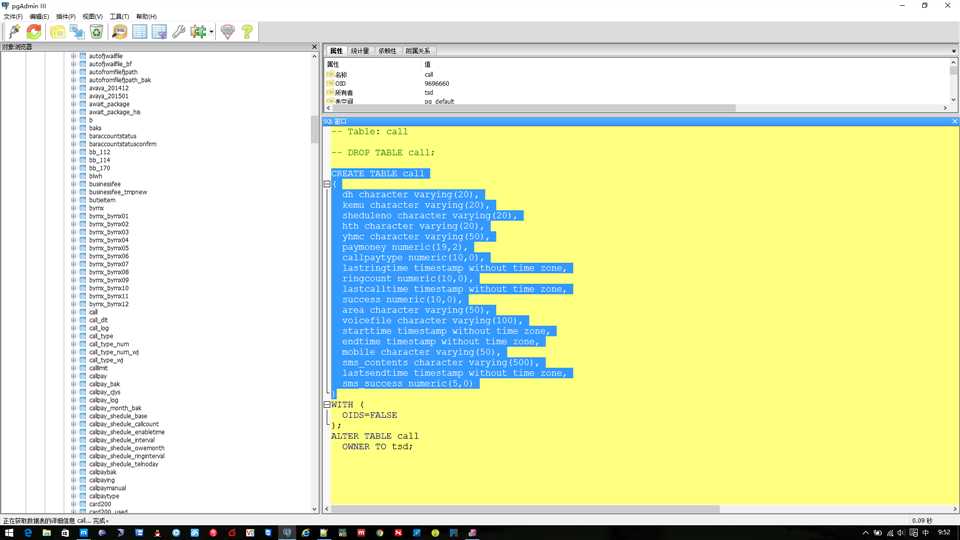Open the 编辑(E) menu
960x540 pixels.
[x=39, y=17]
